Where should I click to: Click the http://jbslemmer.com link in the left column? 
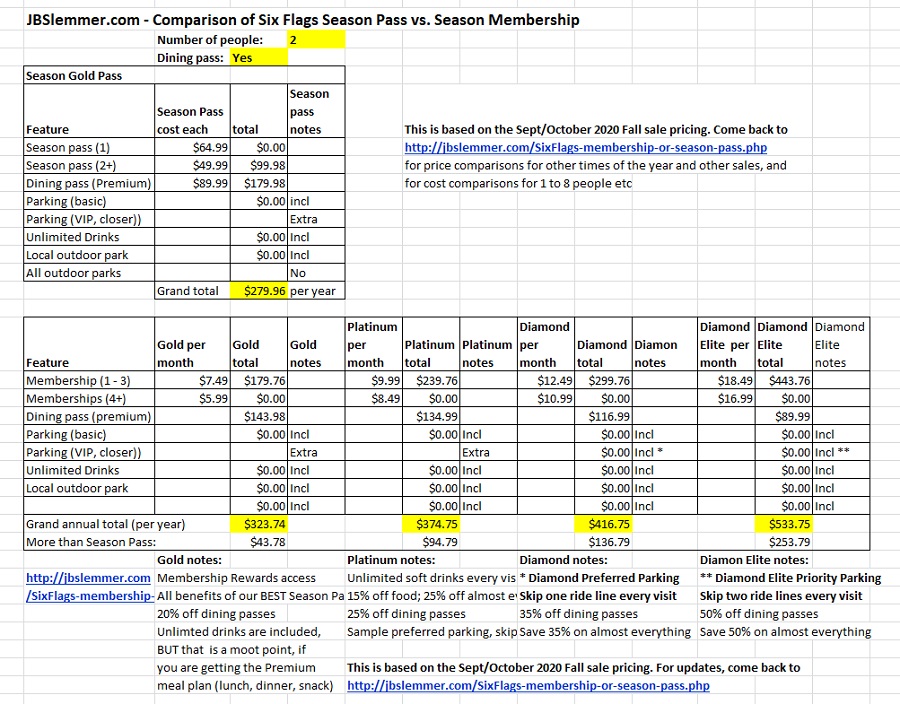(x=88, y=578)
